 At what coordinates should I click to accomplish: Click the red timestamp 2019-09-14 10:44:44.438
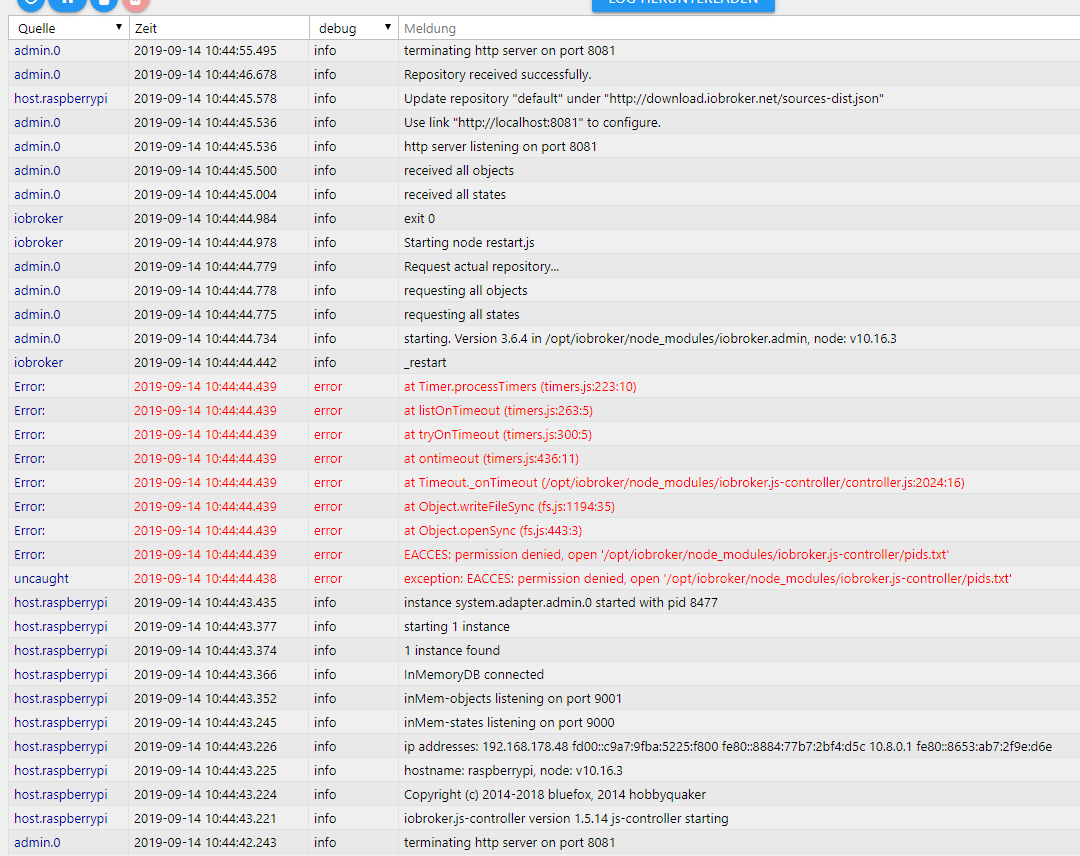click(x=205, y=578)
